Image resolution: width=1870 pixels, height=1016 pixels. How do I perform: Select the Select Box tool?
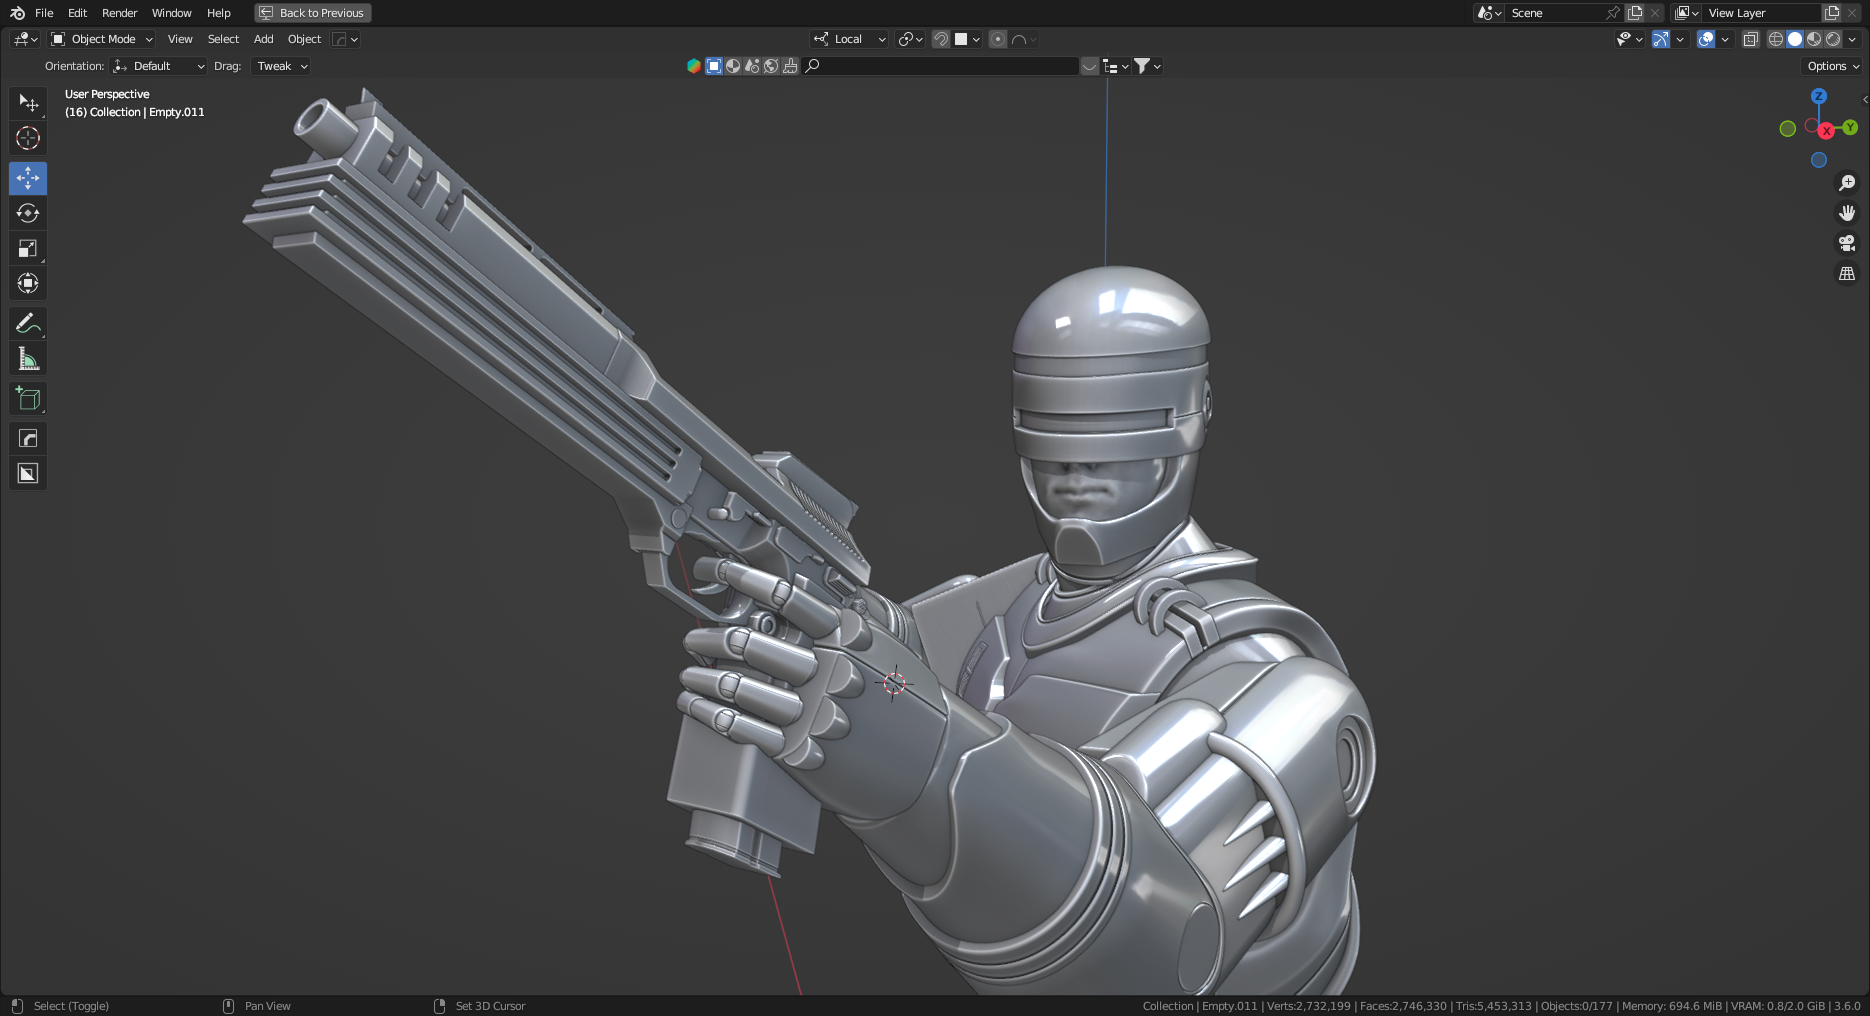(28, 103)
